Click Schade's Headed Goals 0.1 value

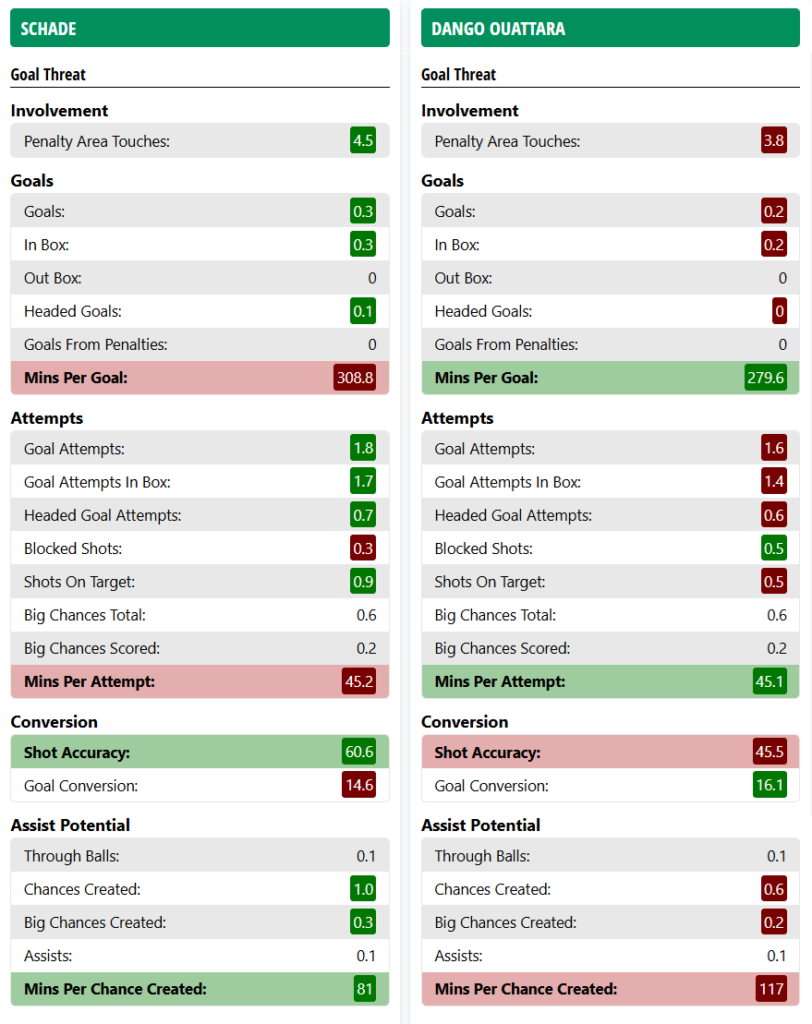point(363,312)
